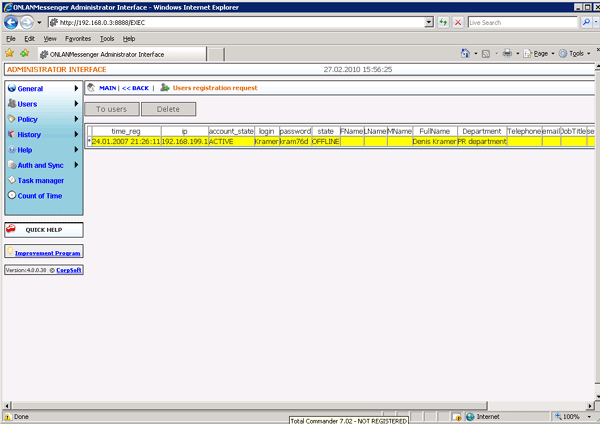Click the address bar URL field
600x424 pixels.
click(x=236, y=23)
